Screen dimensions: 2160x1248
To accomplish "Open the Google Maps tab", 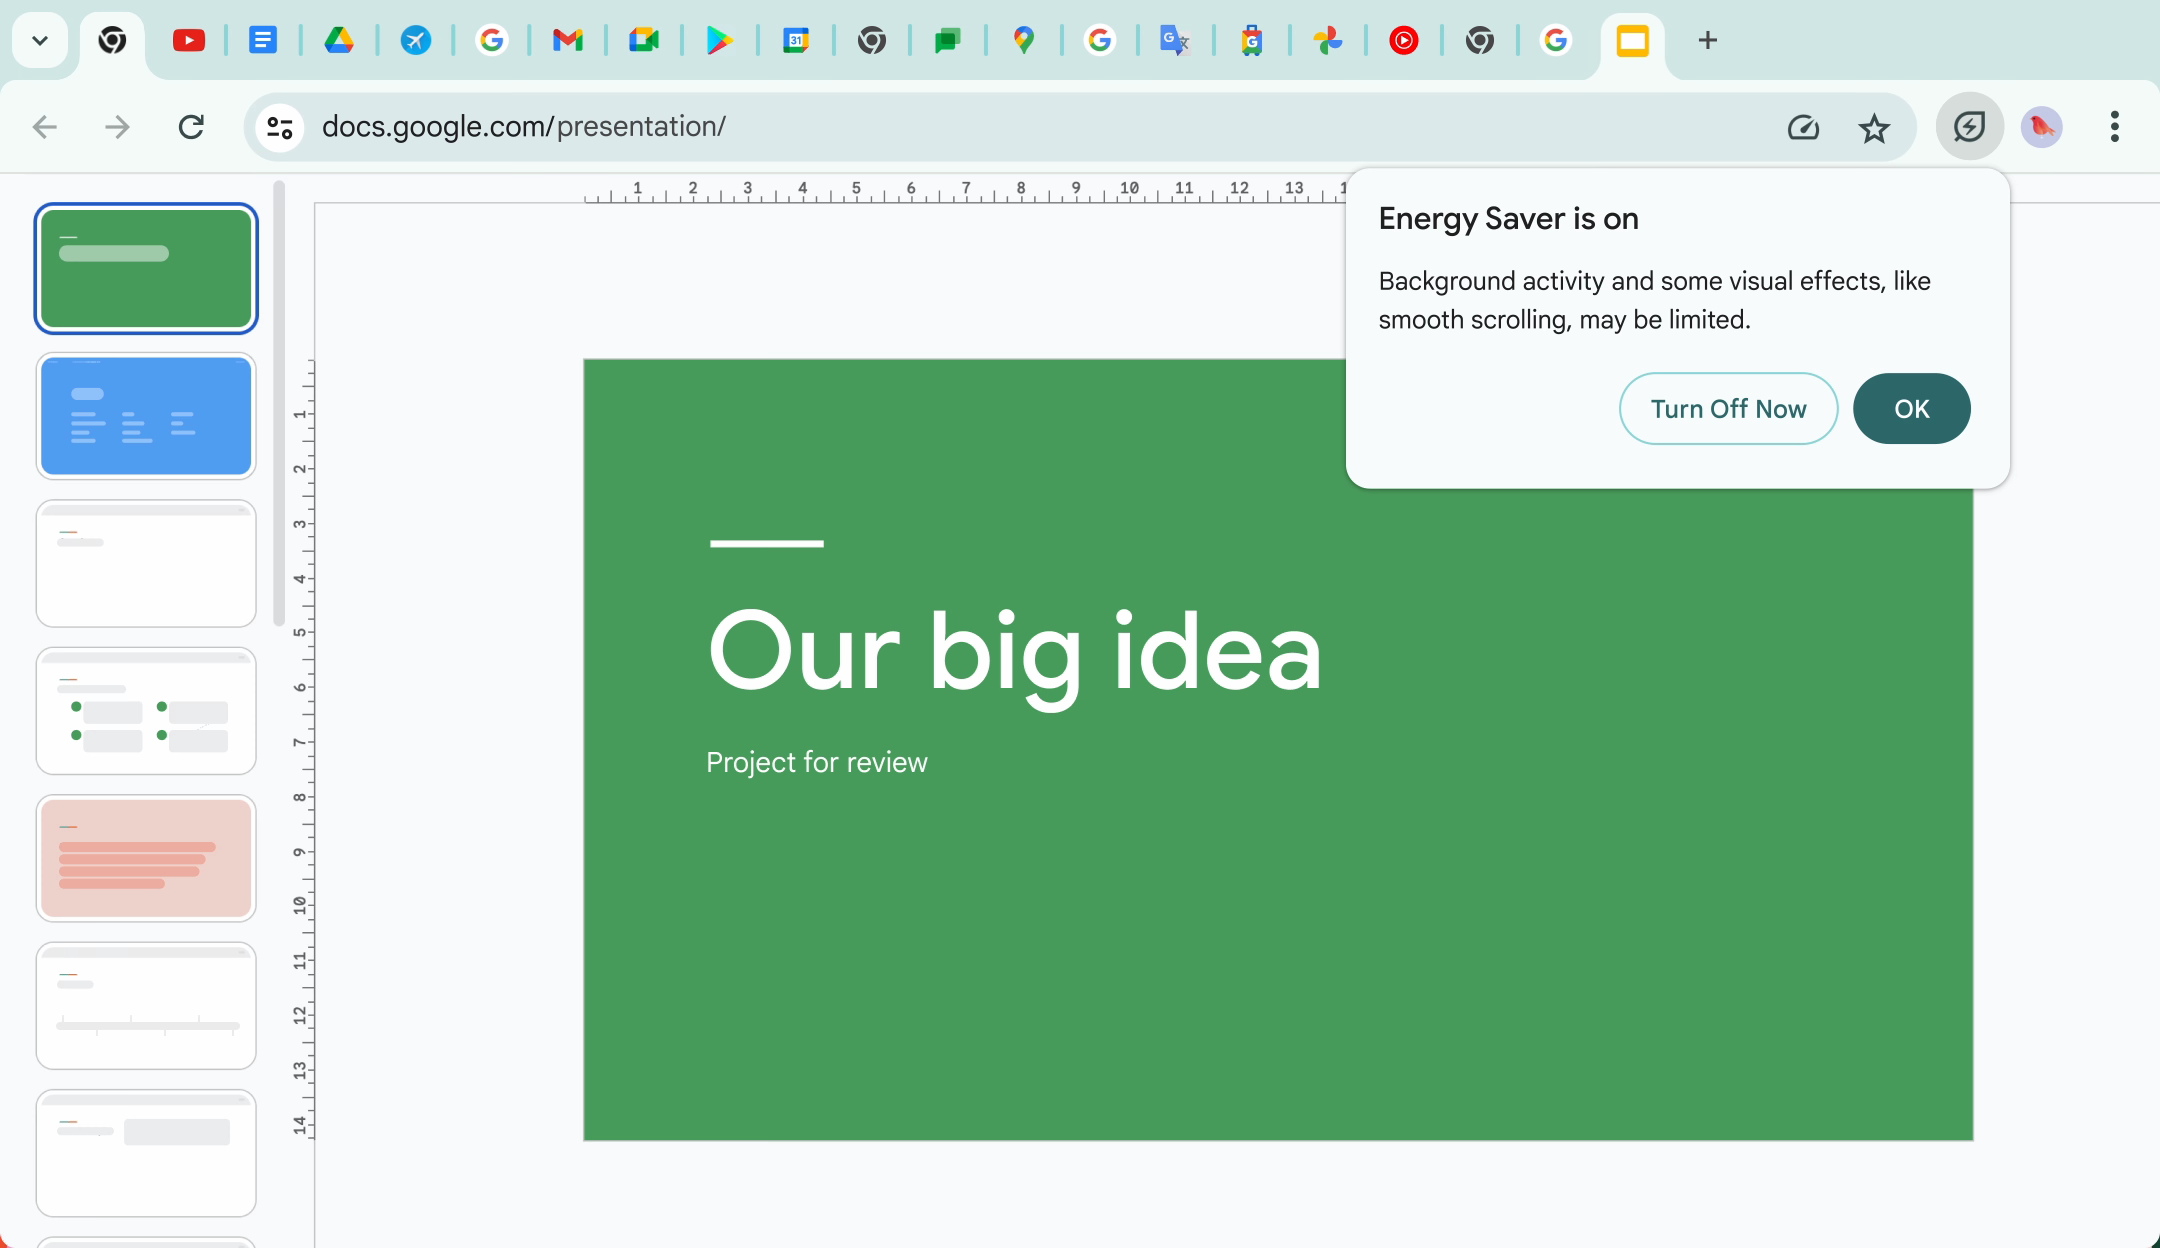I will [1024, 40].
